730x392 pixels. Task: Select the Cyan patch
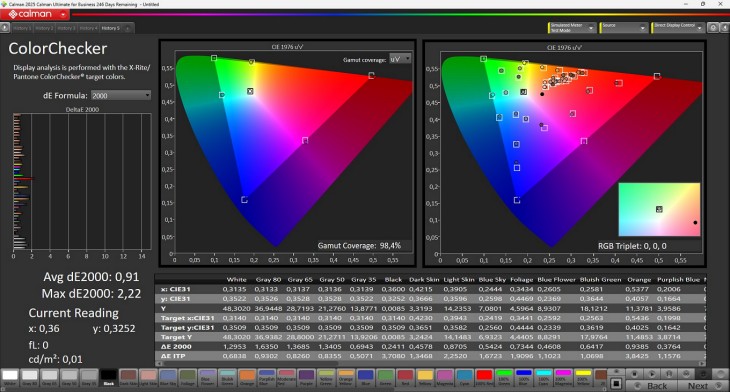(x=464, y=378)
